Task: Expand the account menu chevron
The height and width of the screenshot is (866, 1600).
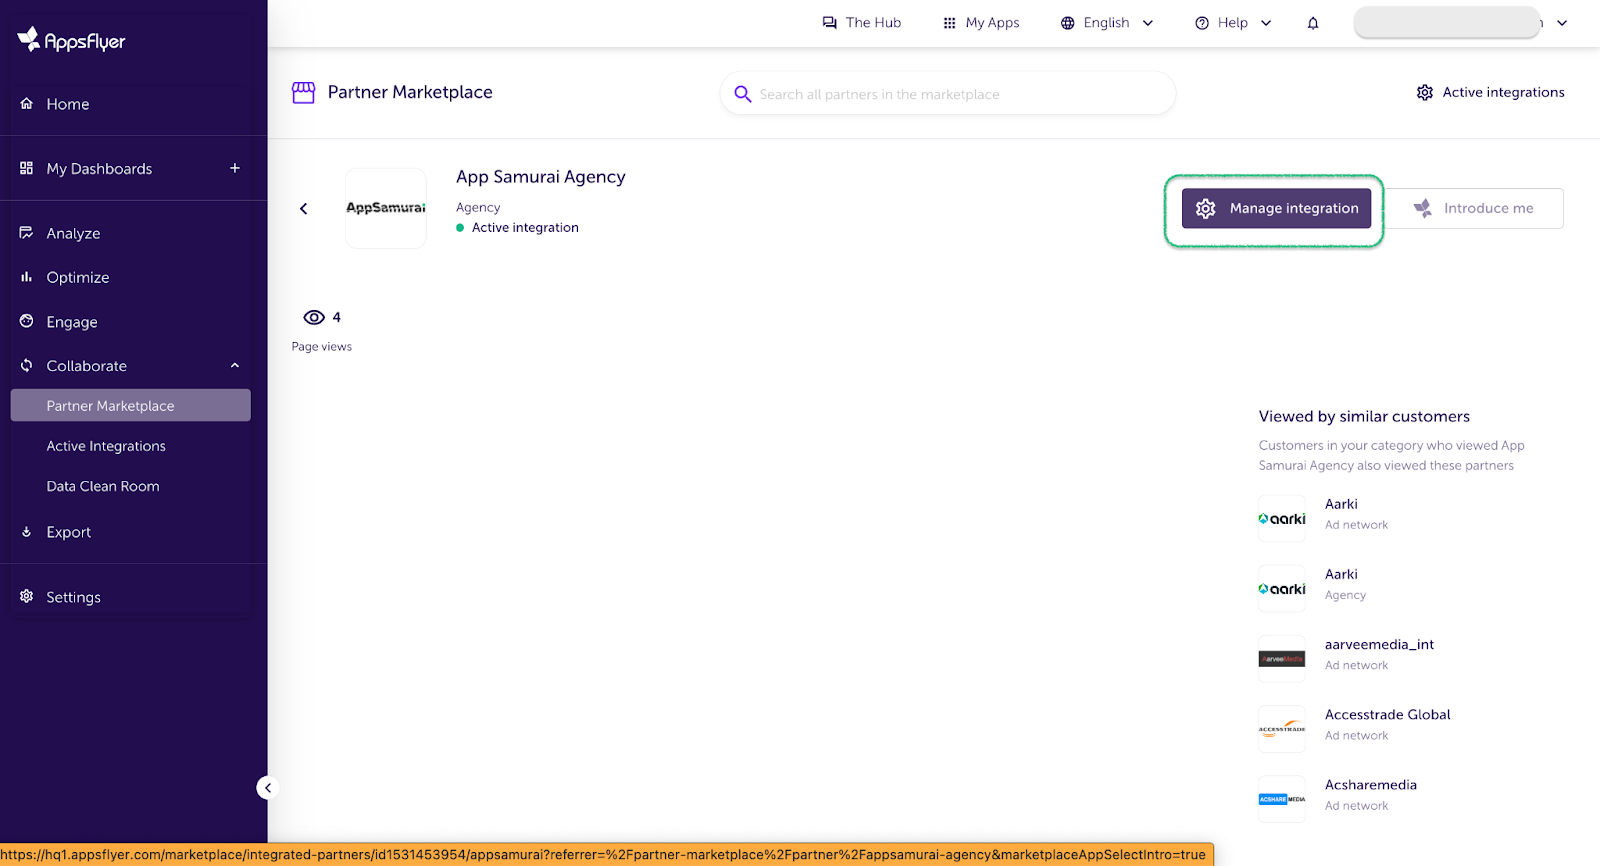Action: [x=1562, y=23]
